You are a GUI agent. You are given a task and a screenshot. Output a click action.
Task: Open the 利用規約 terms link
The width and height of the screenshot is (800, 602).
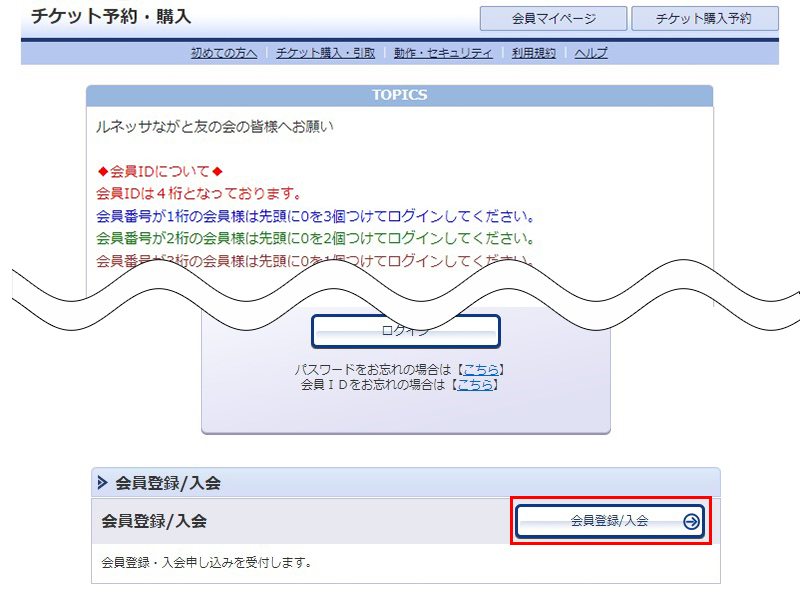pos(533,53)
